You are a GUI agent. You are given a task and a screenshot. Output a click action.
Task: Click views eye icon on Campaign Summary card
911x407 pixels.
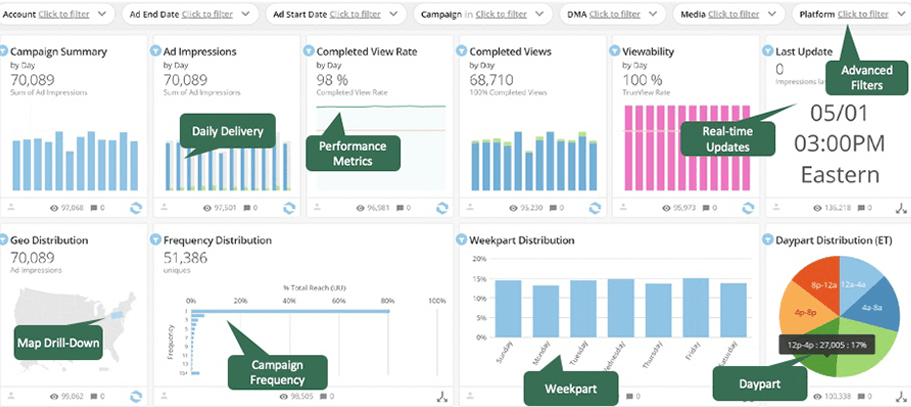tap(55, 208)
